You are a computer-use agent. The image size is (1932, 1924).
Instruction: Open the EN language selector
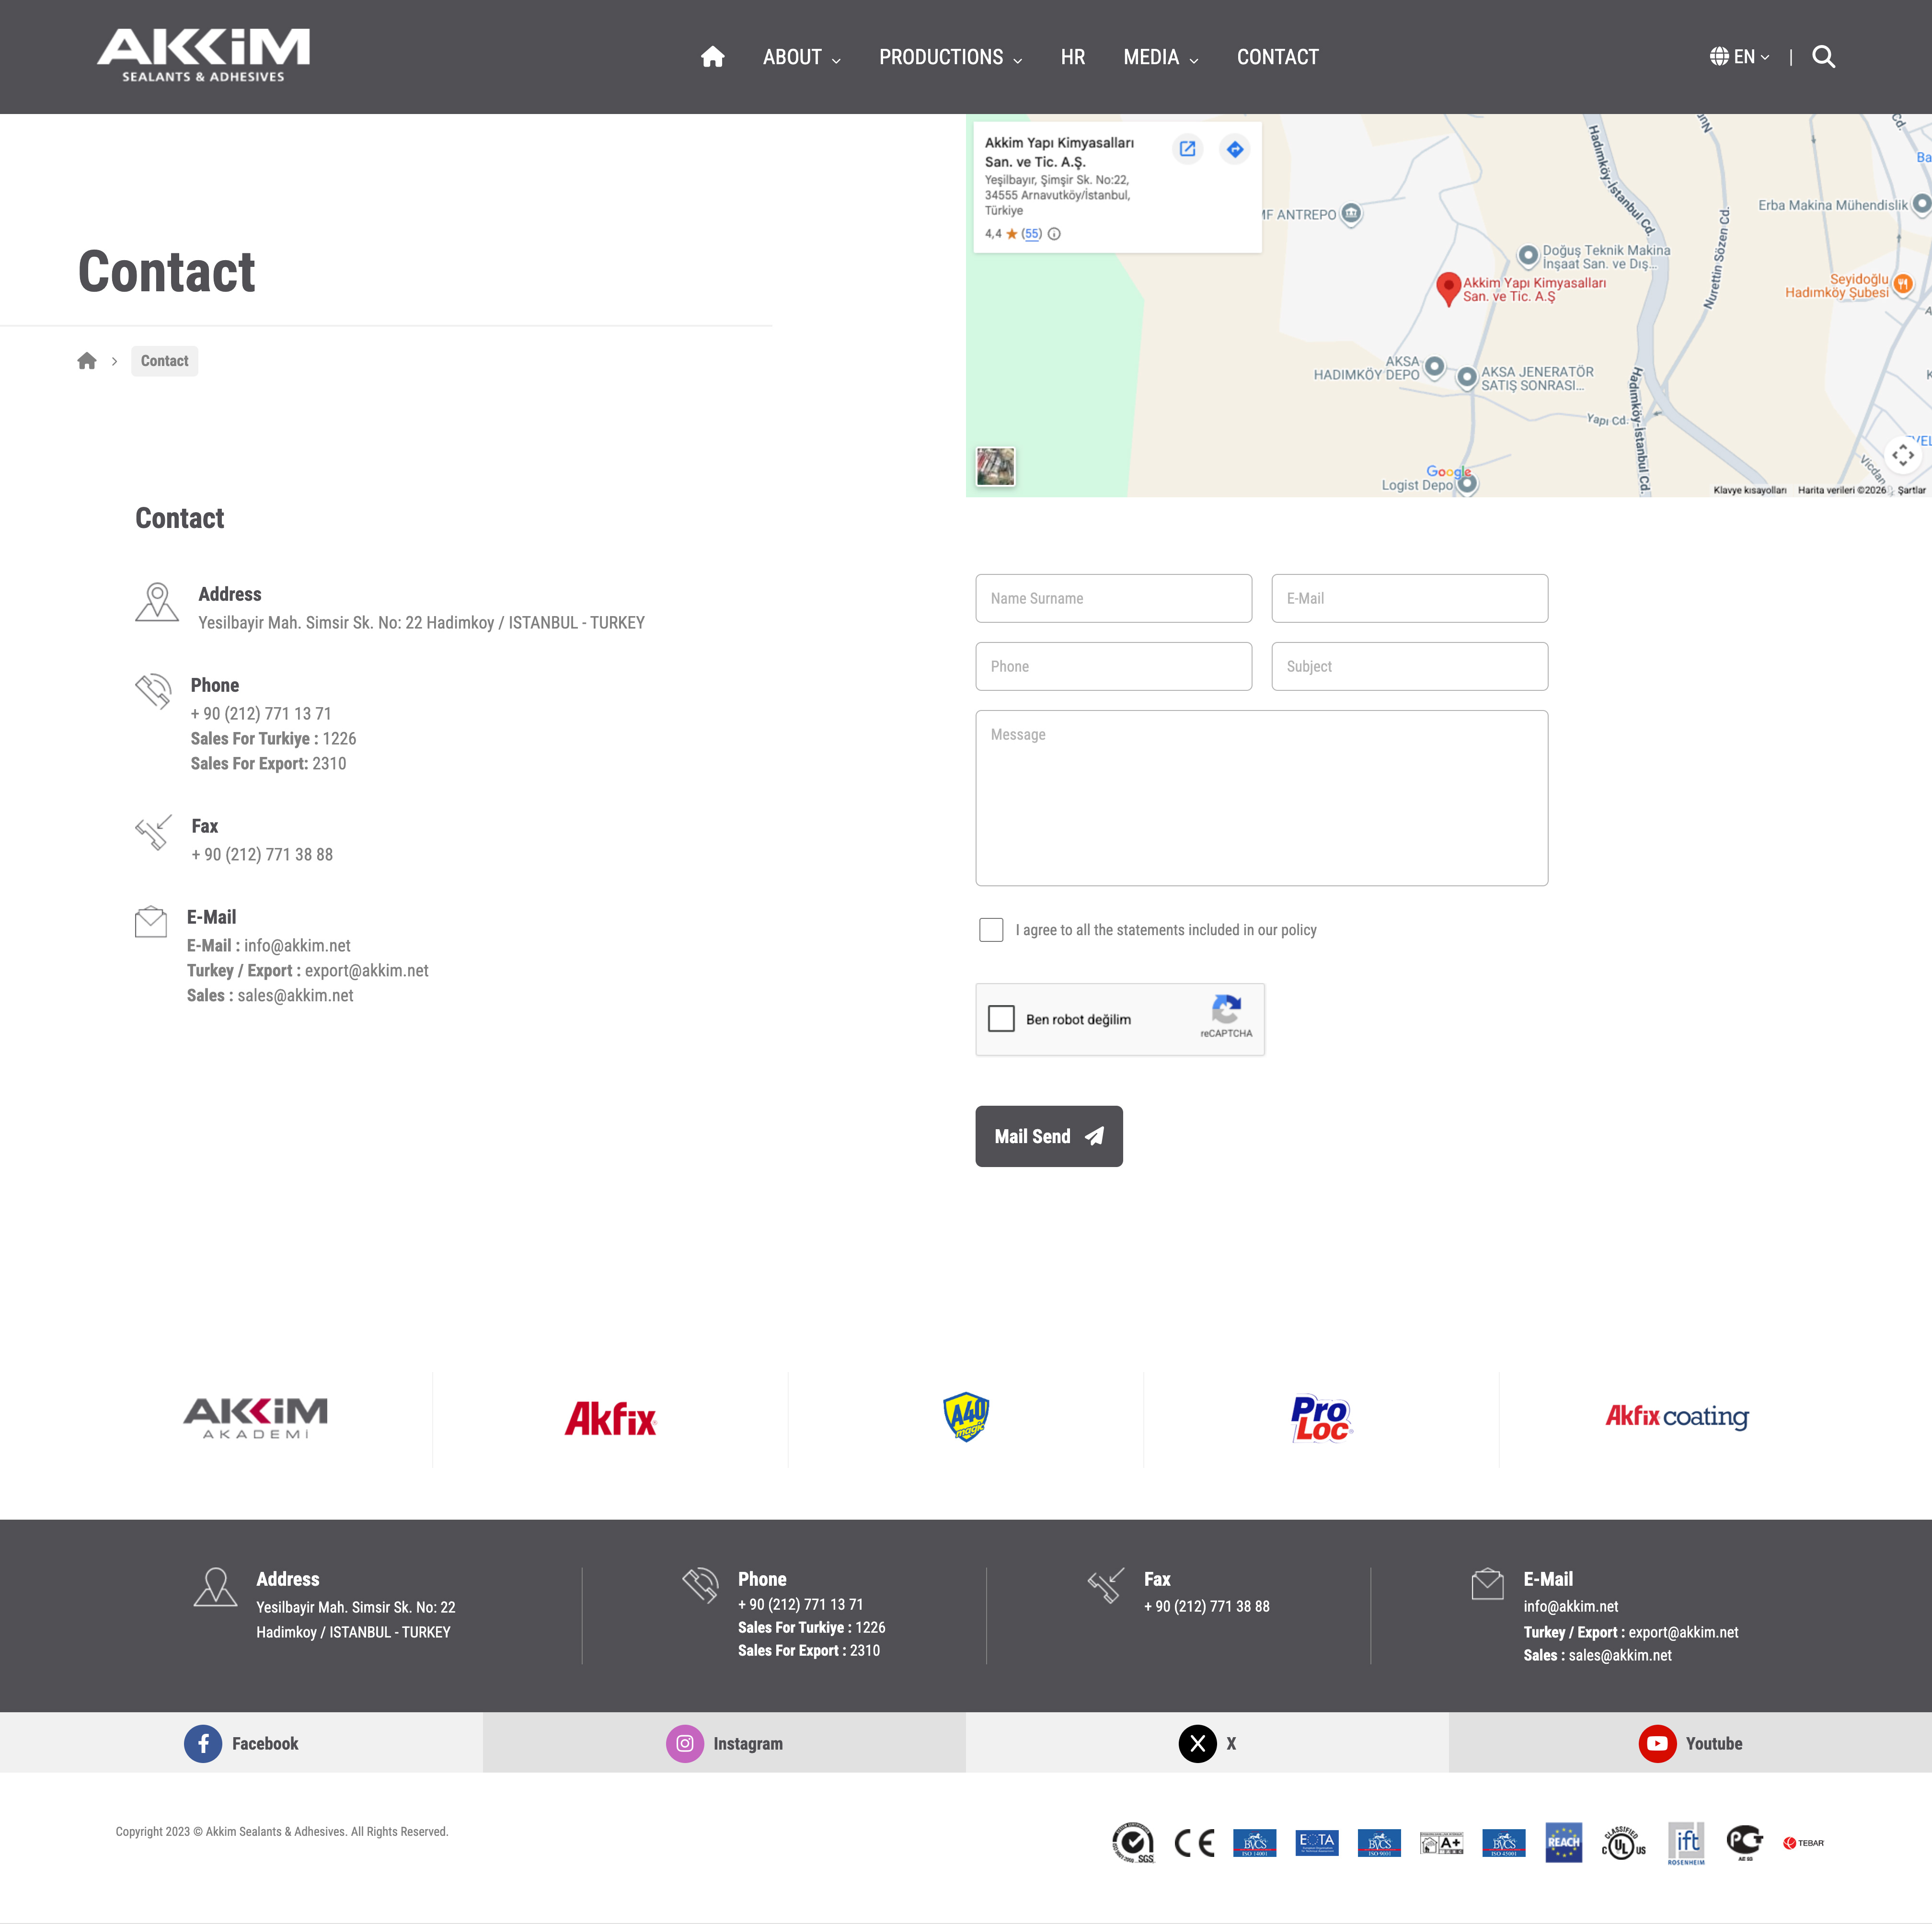click(1739, 57)
